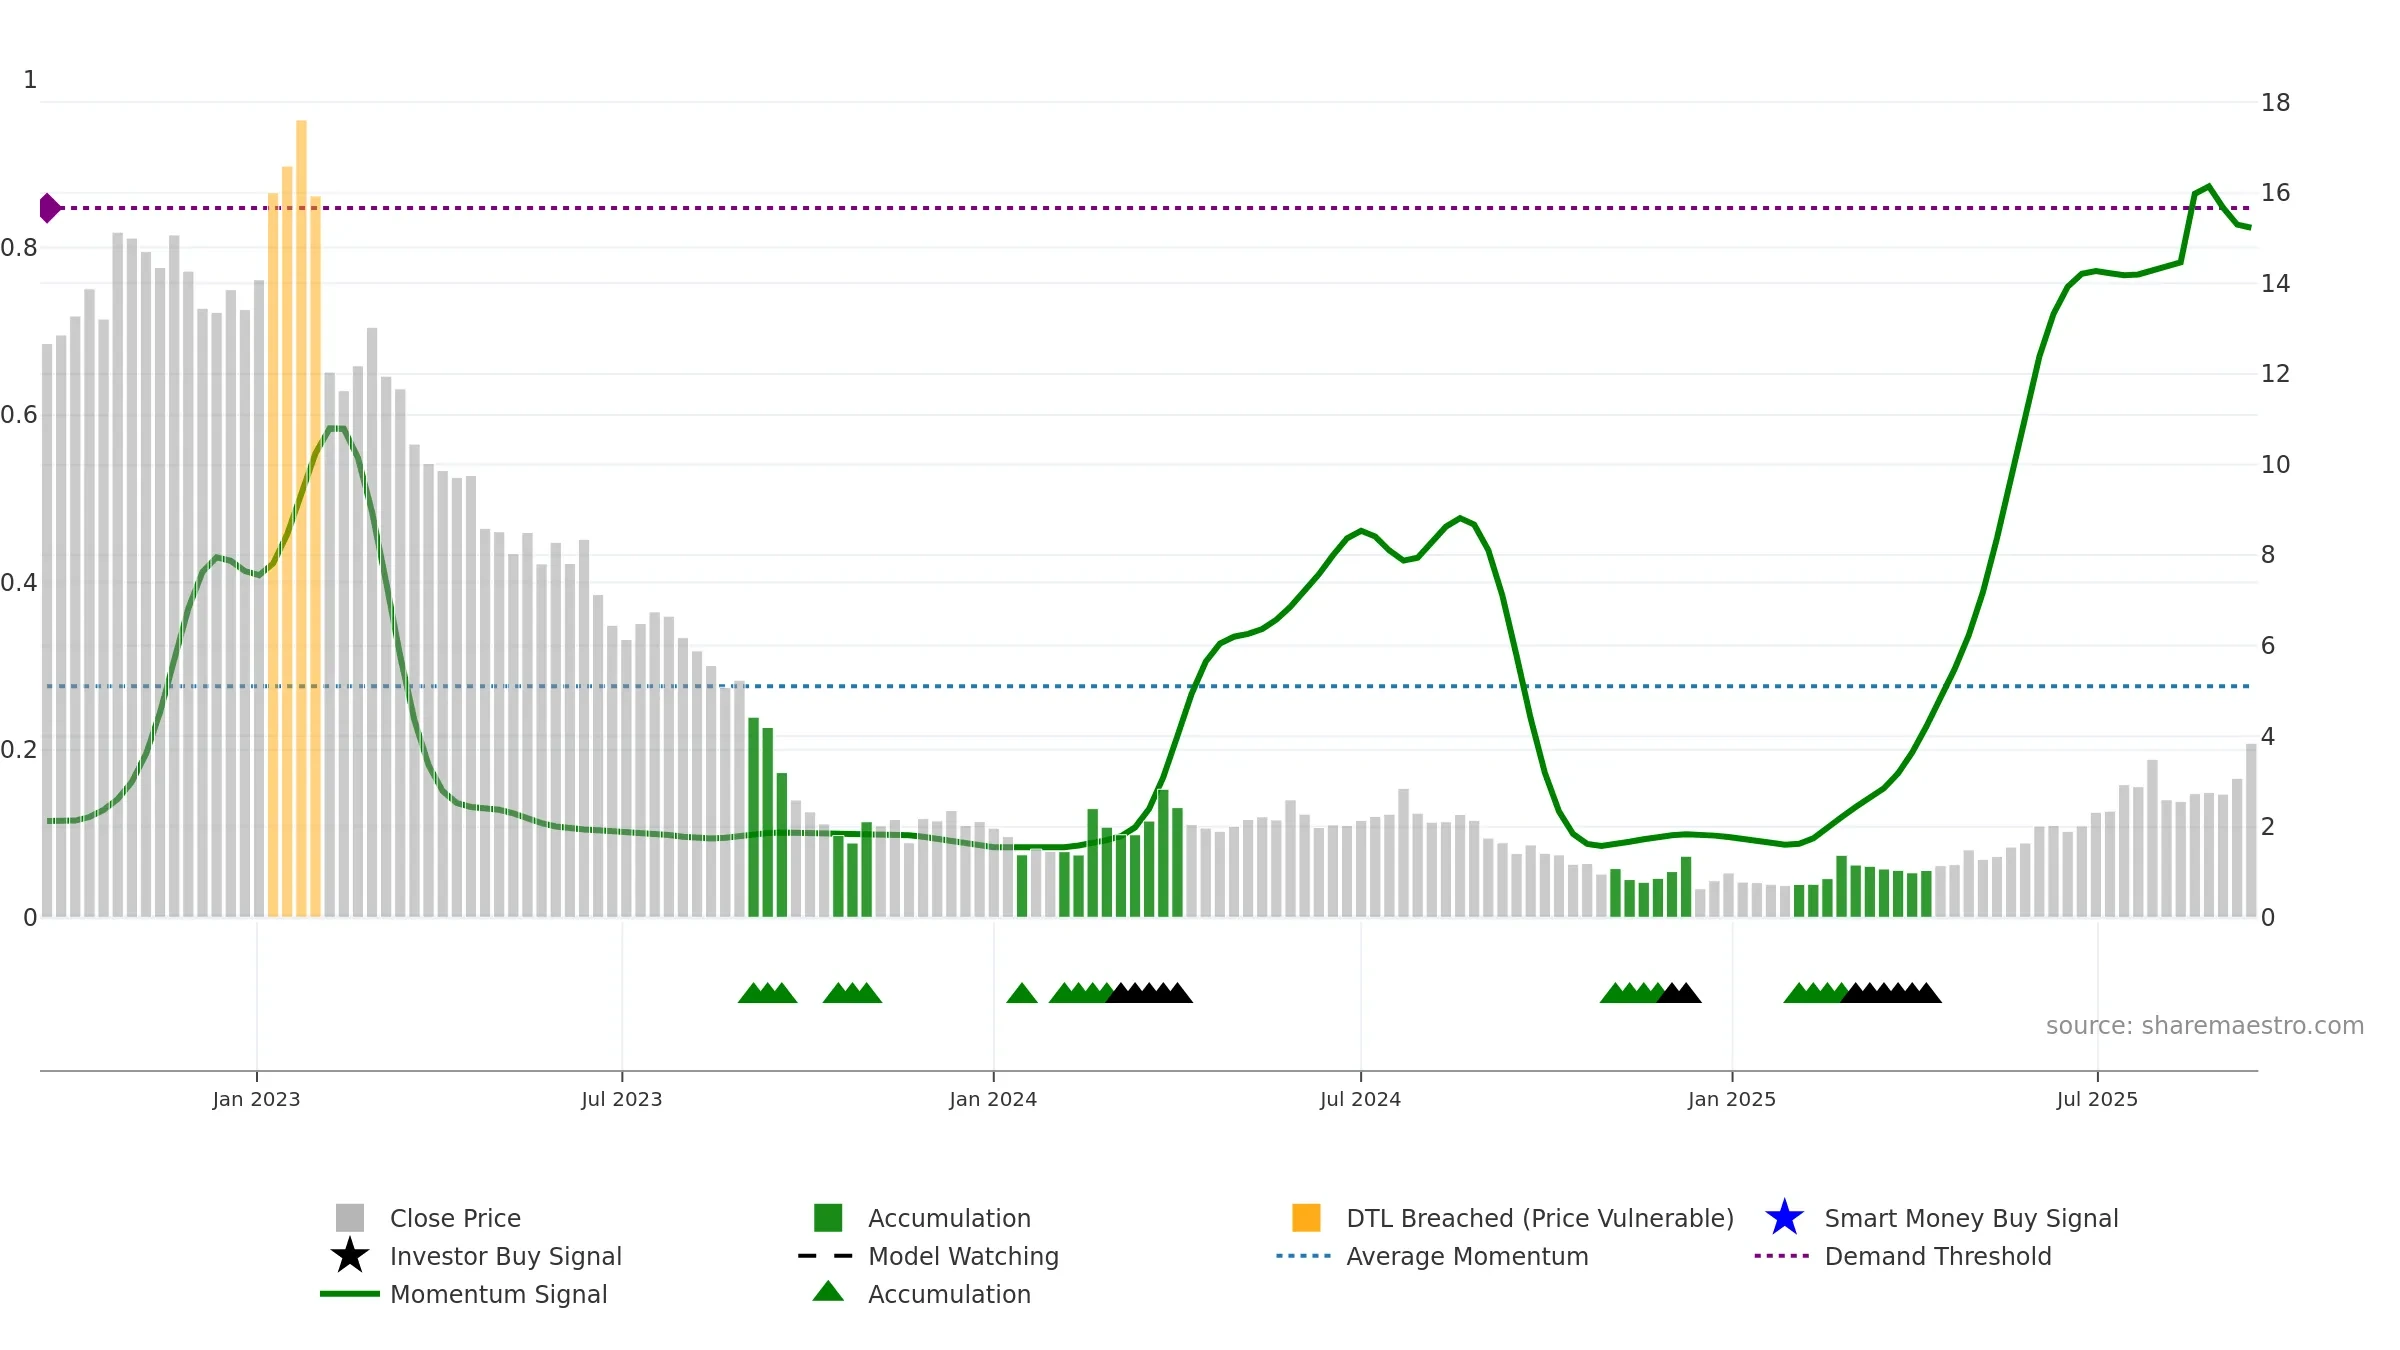The image size is (2400, 1350).
Task: Toggle the Close Price legend label
Action: (x=455, y=1218)
